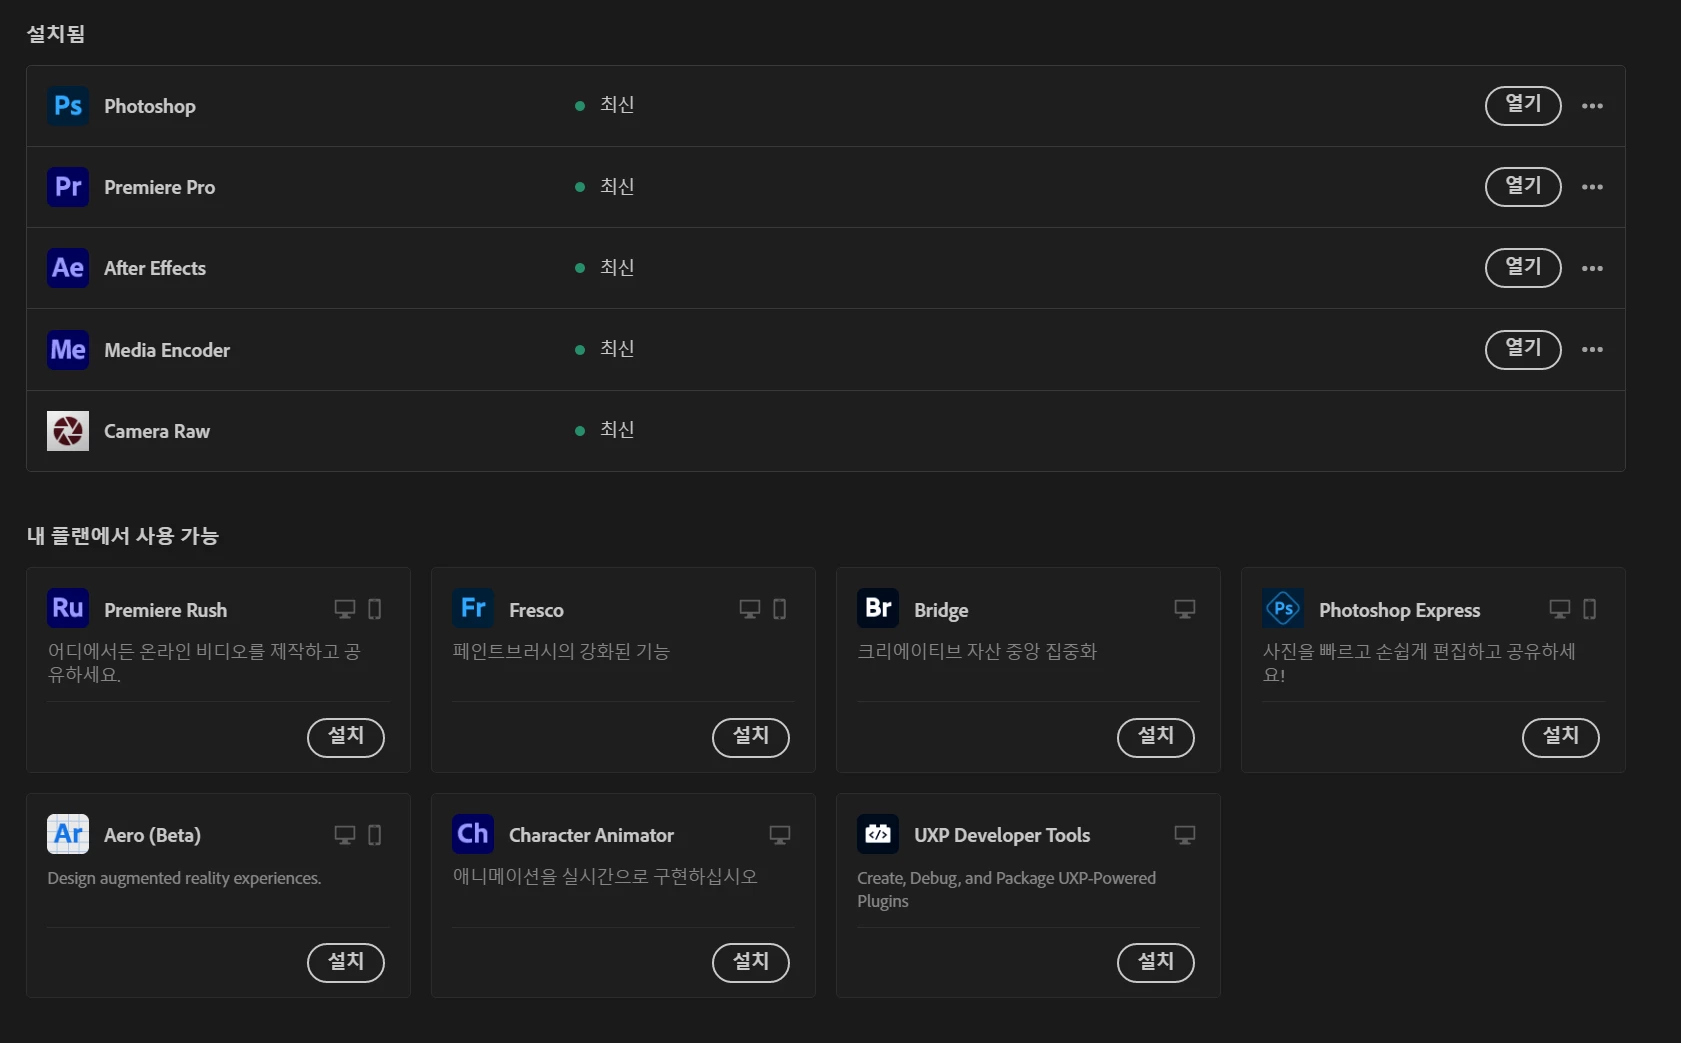Install Fresco using 설치 button
This screenshot has height=1043, width=1681.
point(751,738)
